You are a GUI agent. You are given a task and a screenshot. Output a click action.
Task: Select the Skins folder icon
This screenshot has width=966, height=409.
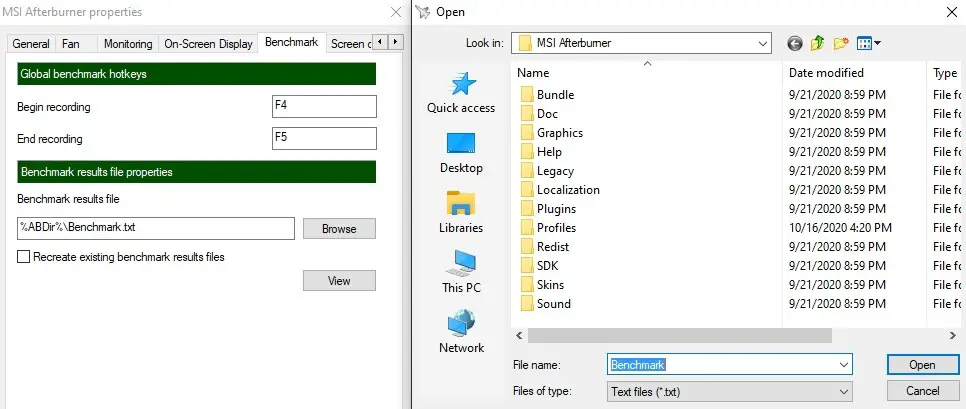coord(527,285)
